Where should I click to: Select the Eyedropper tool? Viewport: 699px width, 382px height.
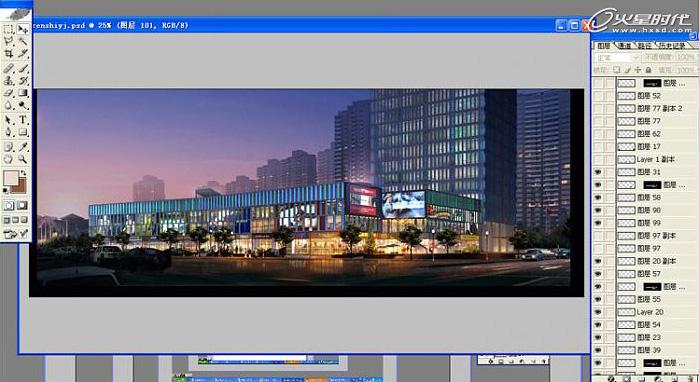click(x=23, y=146)
